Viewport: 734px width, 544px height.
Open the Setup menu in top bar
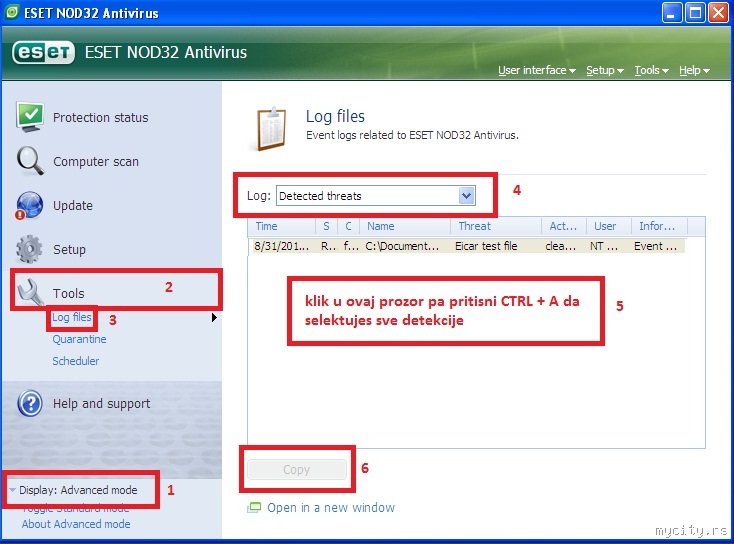[x=605, y=70]
